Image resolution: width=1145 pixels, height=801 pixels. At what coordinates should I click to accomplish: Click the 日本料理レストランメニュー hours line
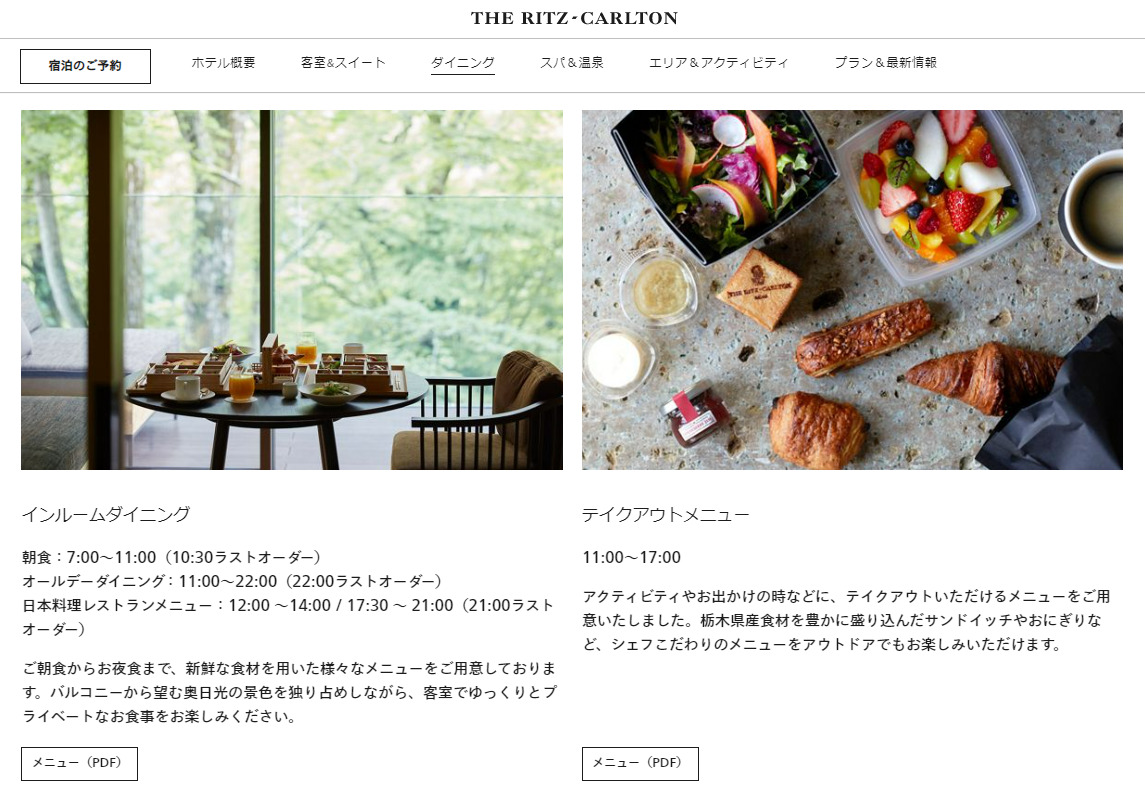[x=288, y=617]
